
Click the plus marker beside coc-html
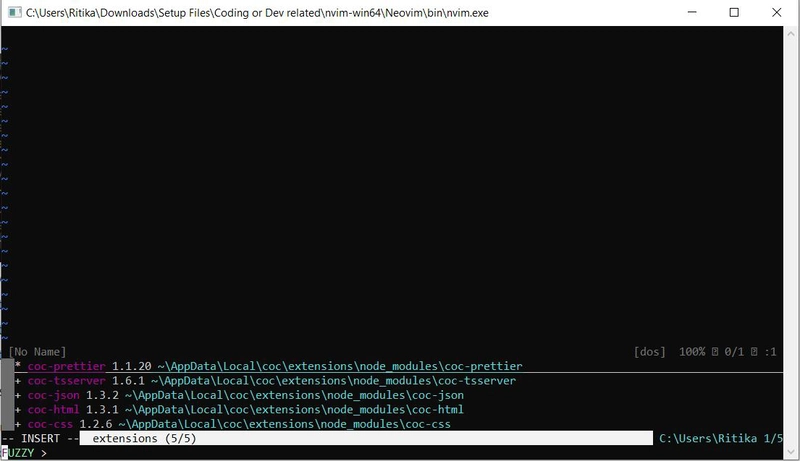pyautogui.click(x=18, y=409)
